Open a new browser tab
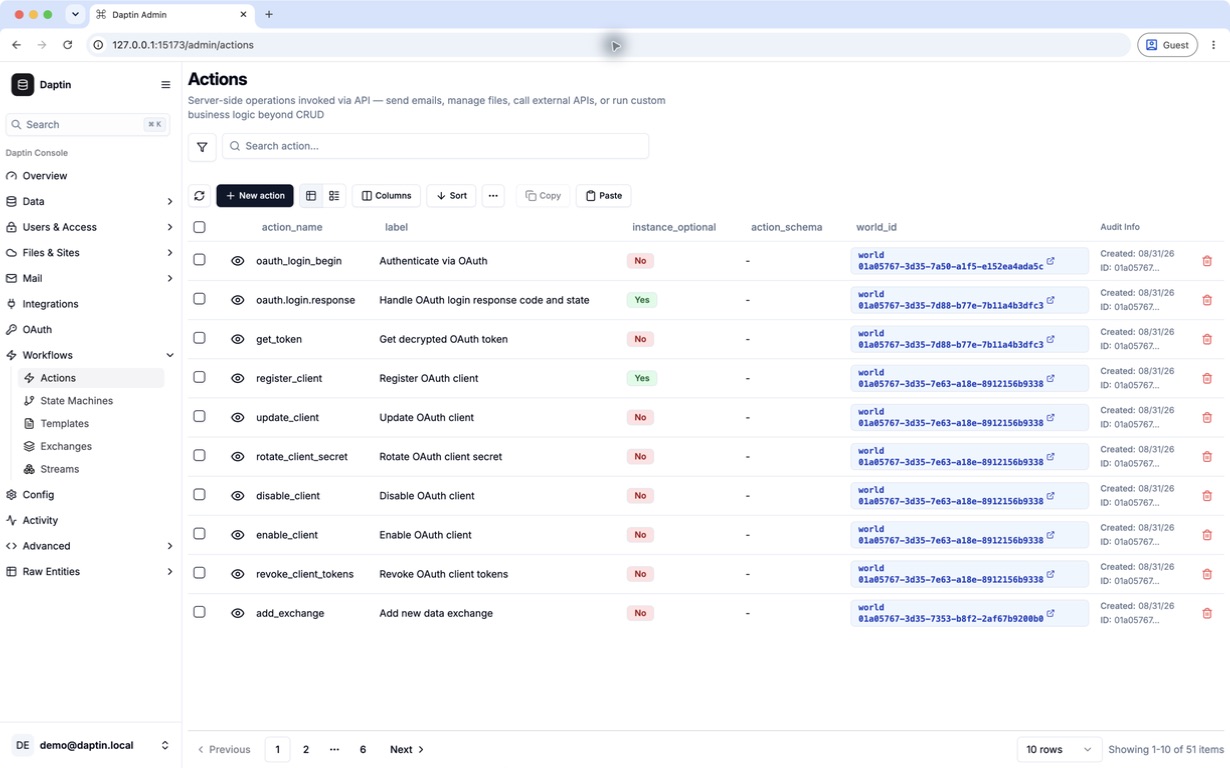 [x=269, y=15]
